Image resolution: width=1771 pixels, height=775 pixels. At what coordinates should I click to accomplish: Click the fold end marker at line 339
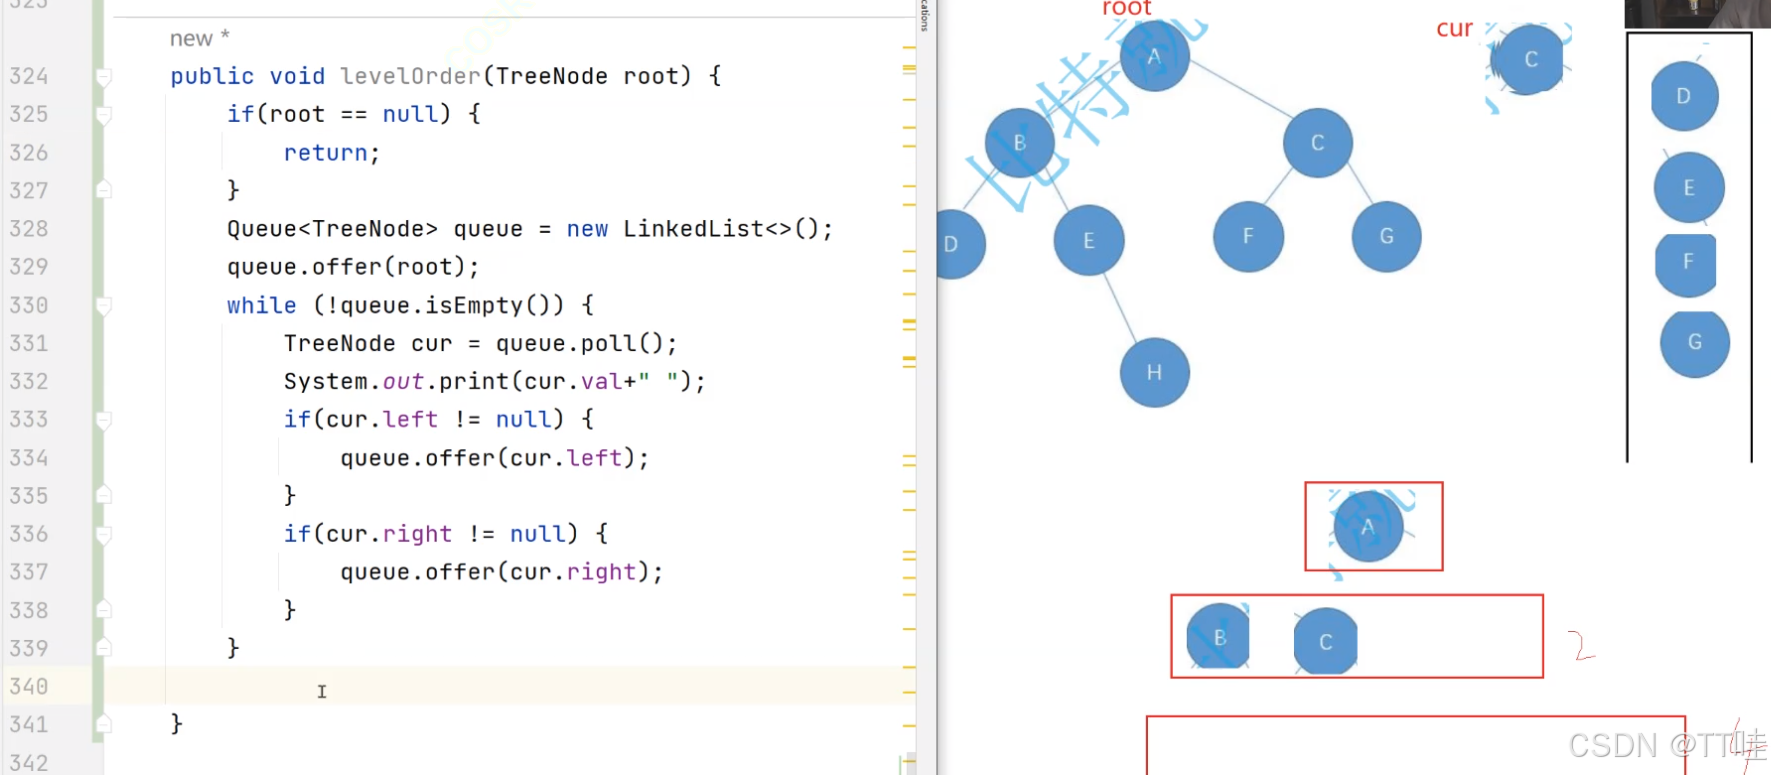[103, 647]
